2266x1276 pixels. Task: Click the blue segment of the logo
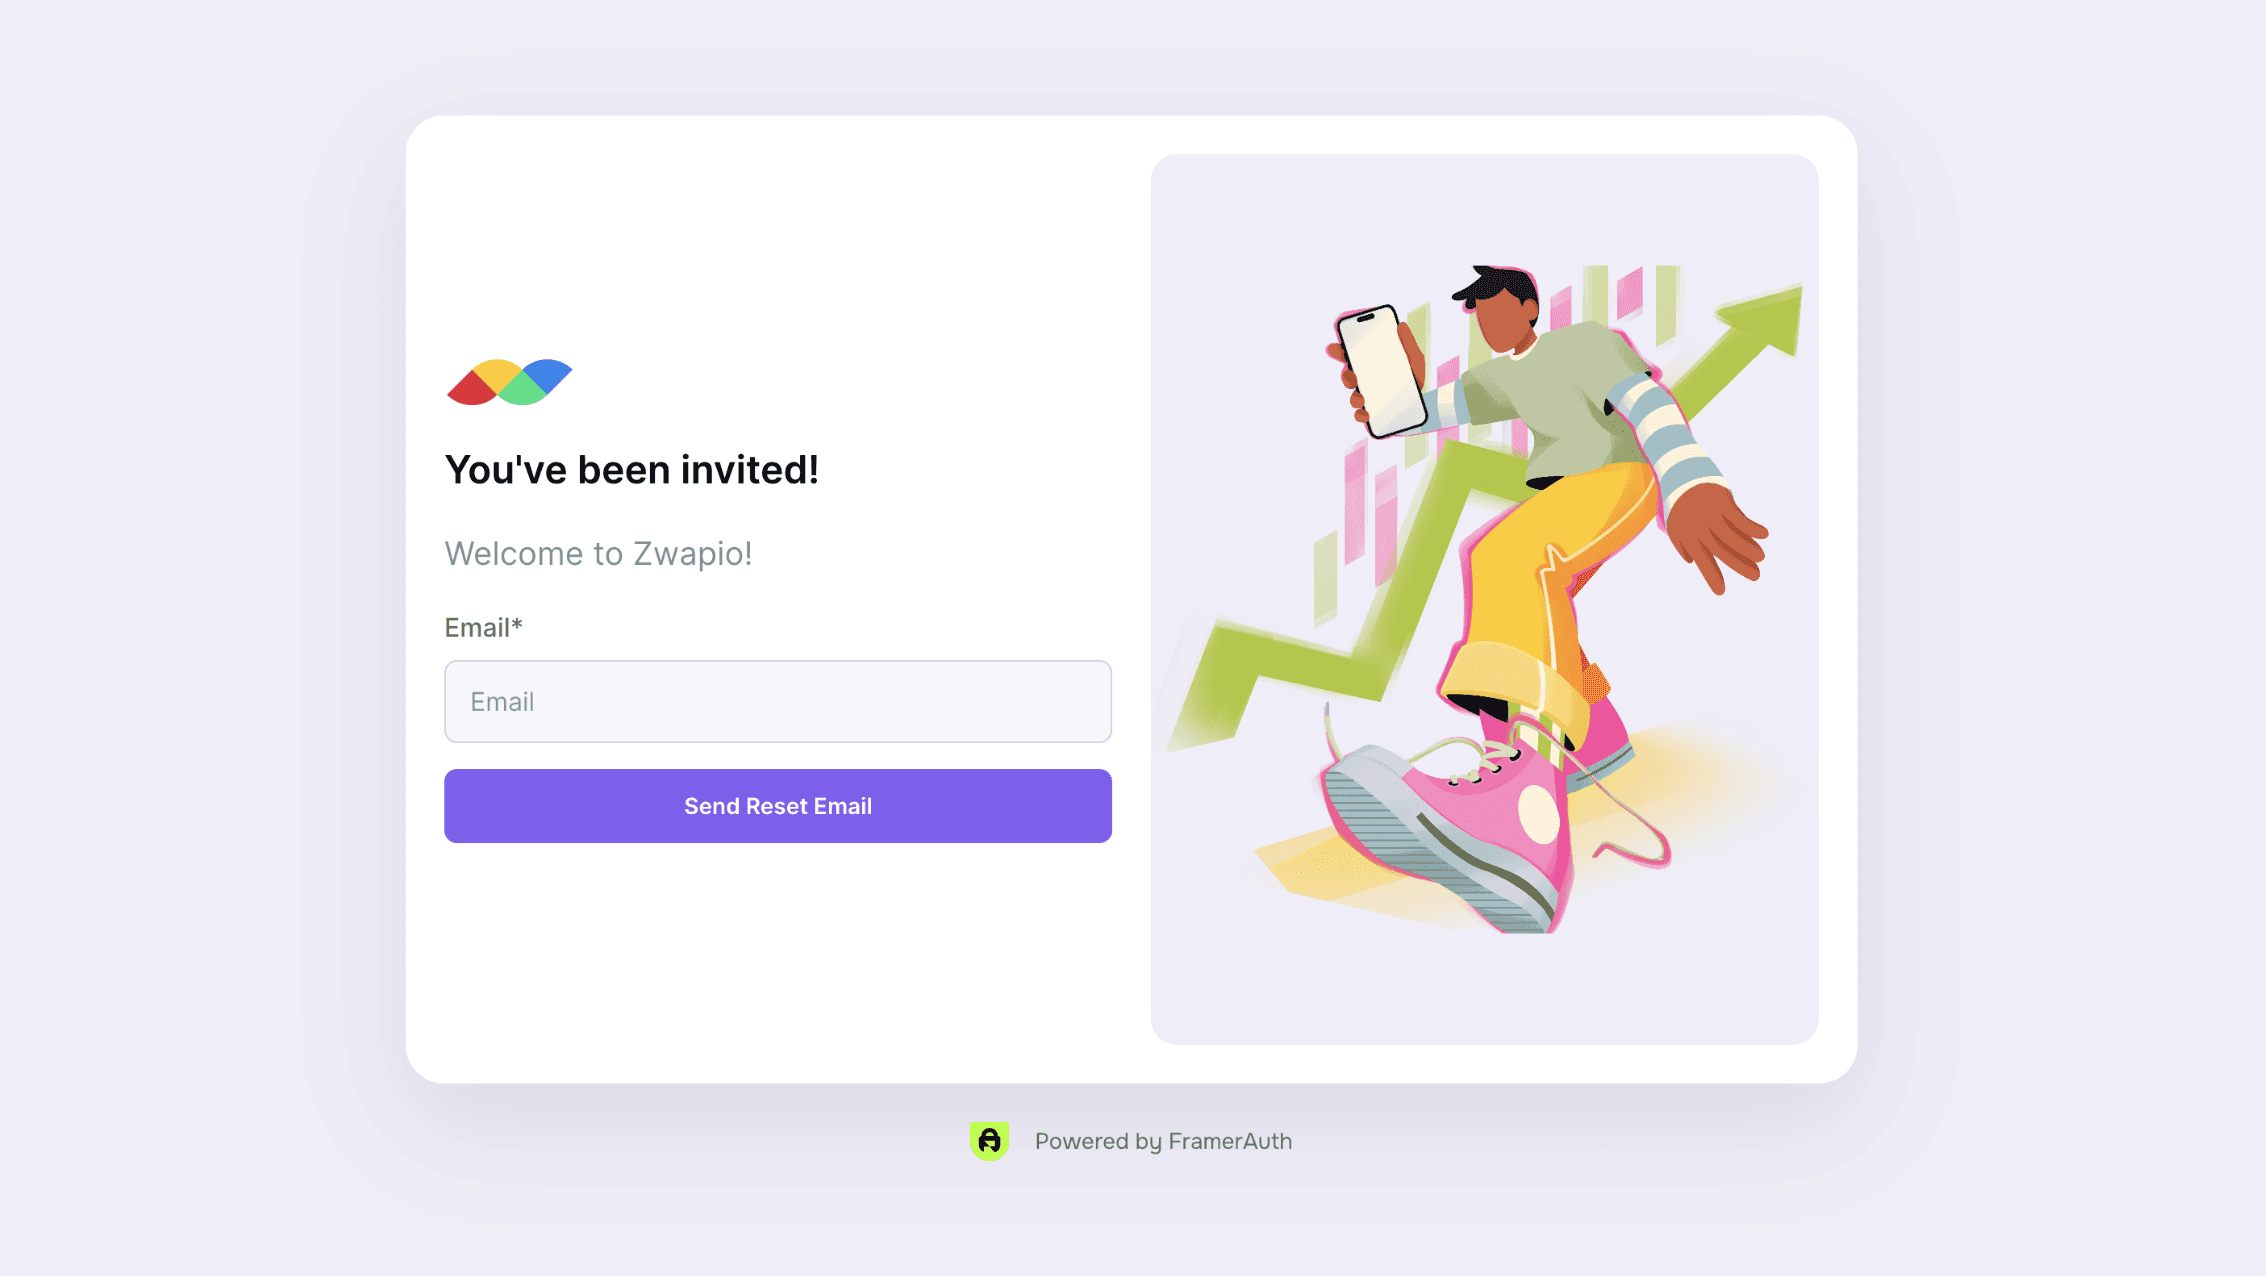548,374
